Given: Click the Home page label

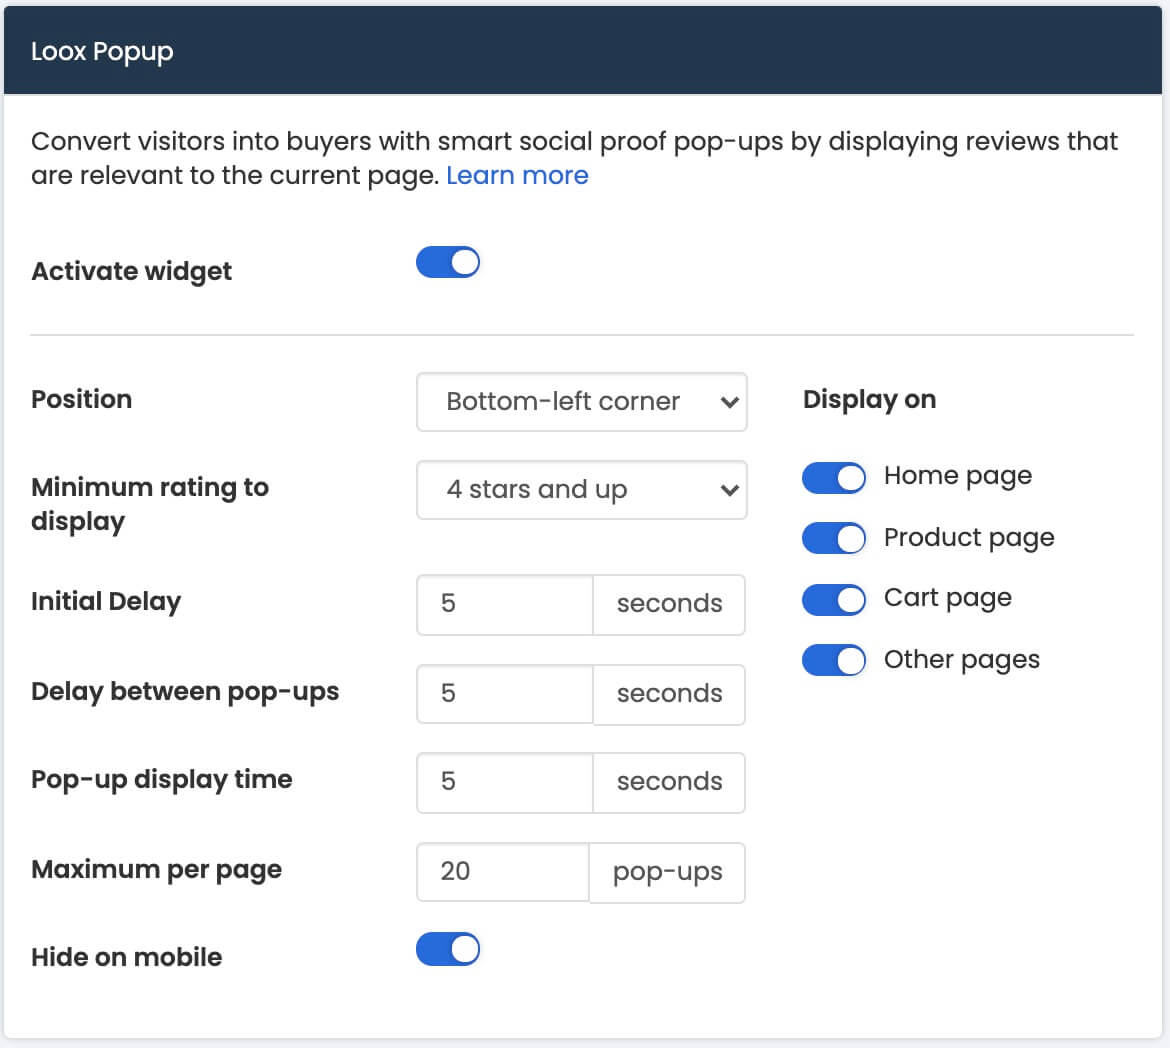Looking at the screenshot, I should coord(958,476).
